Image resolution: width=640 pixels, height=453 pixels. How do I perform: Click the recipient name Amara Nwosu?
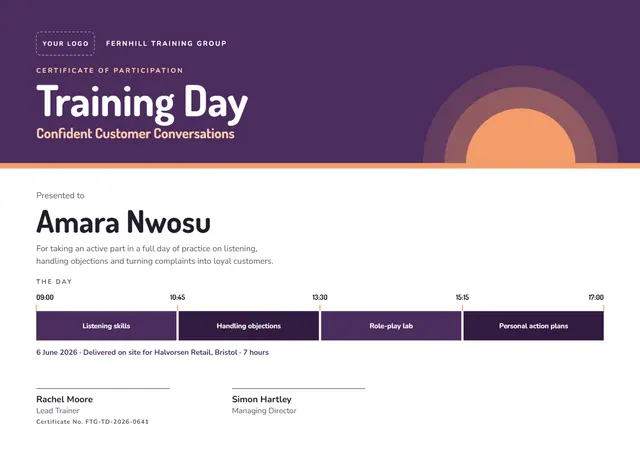tap(123, 222)
